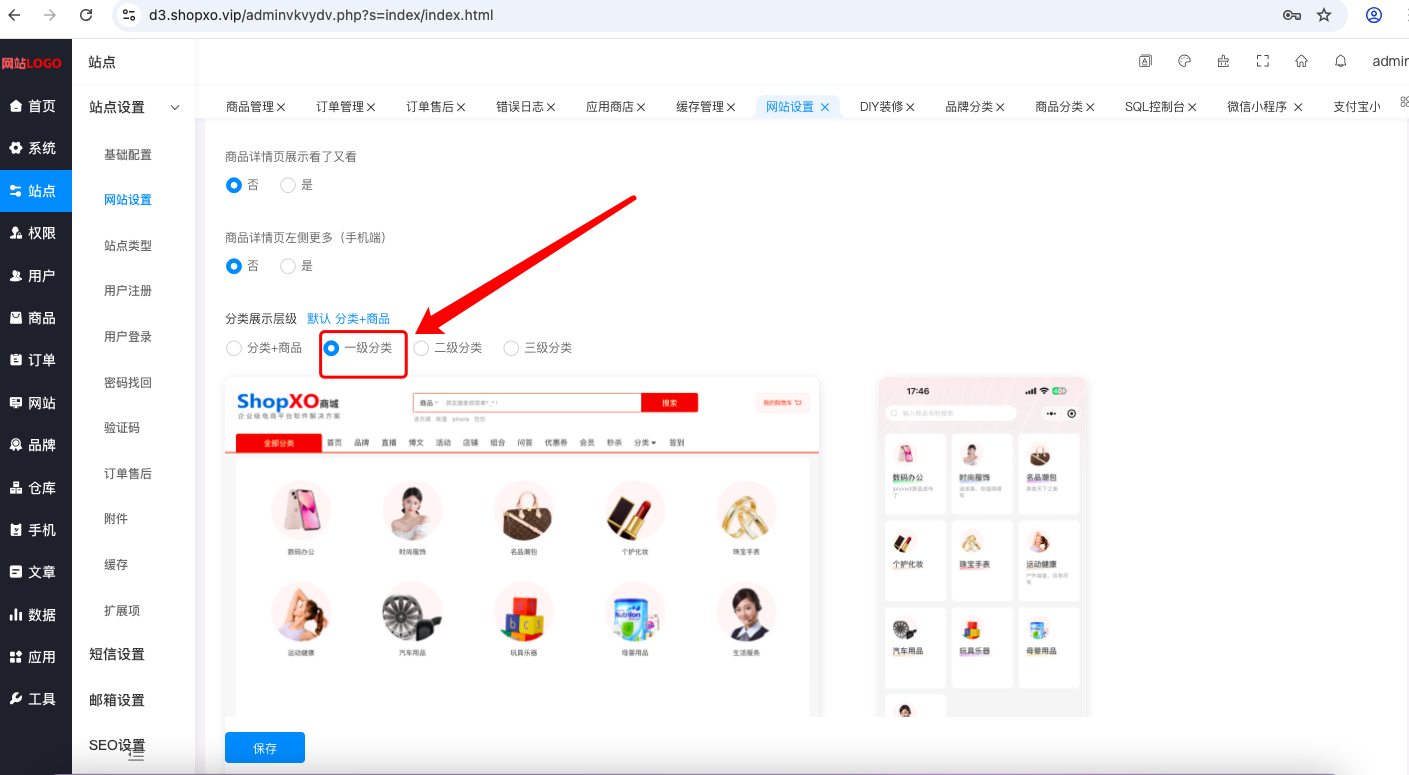
Task: Open the 系统 section in sidebar
Action: 36,148
